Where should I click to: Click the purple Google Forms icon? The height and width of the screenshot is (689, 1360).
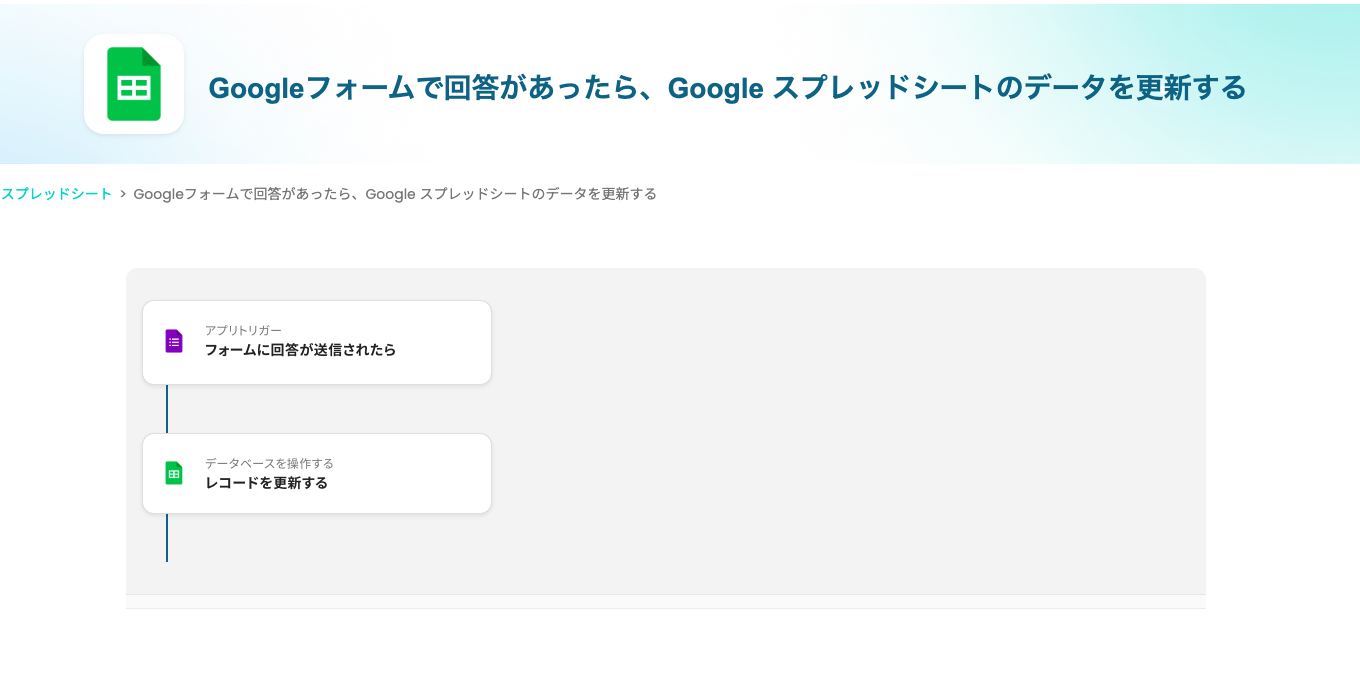click(x=174, y=341)
